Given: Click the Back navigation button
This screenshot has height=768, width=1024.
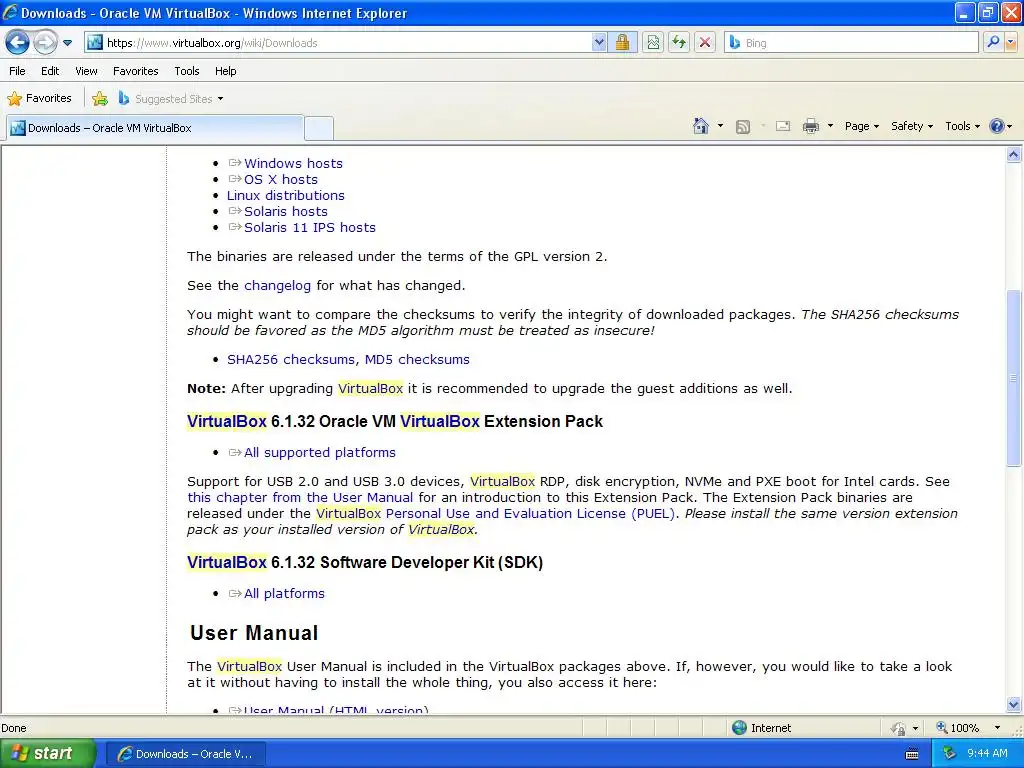Looking at the screenshot, I should coord(18,43).
